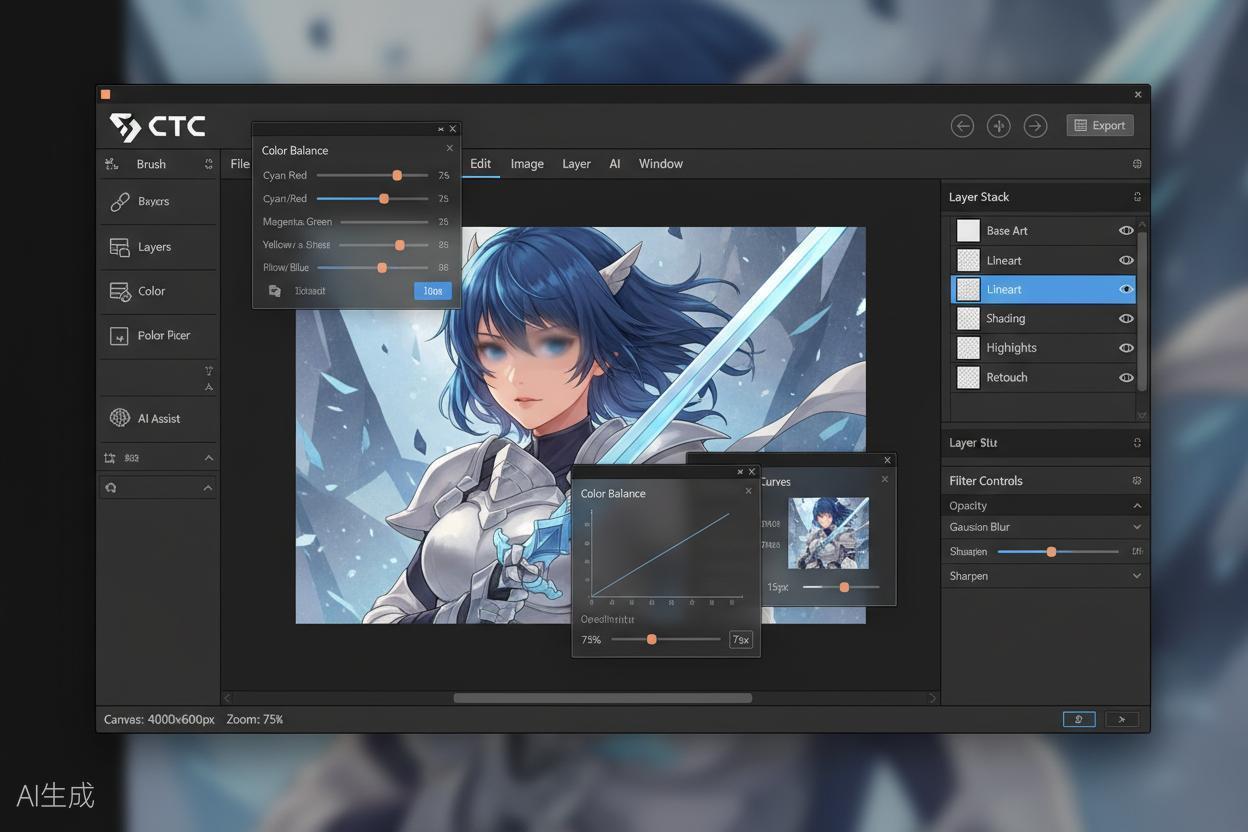The height and width of the screenshot is (832, 1248).
Task: Open the Color tool in sidebar
Action: 120,291
